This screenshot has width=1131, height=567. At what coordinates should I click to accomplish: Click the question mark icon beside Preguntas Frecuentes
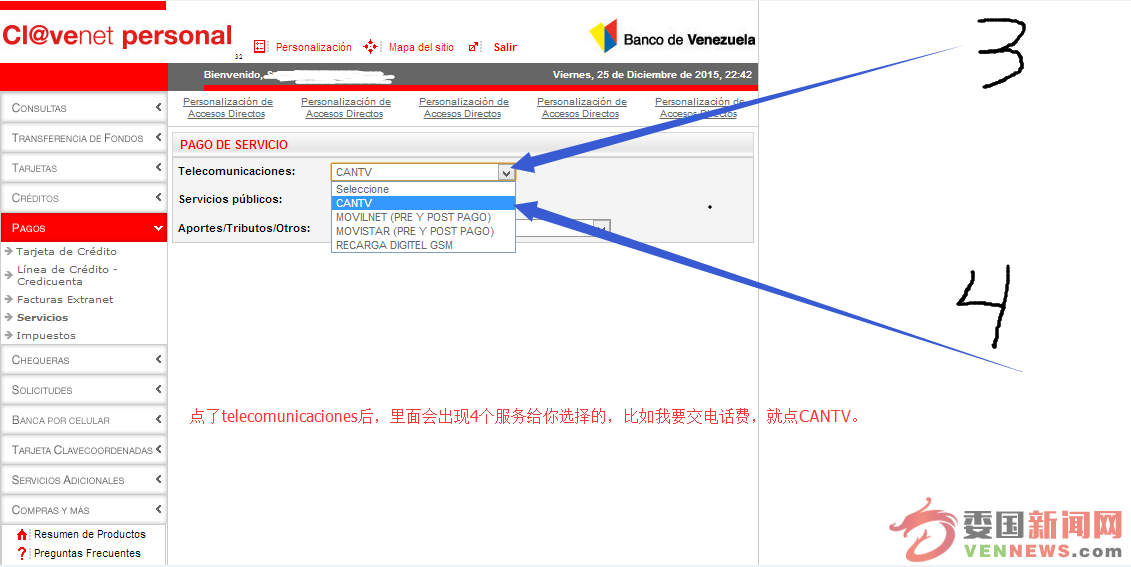coord(22,553)
